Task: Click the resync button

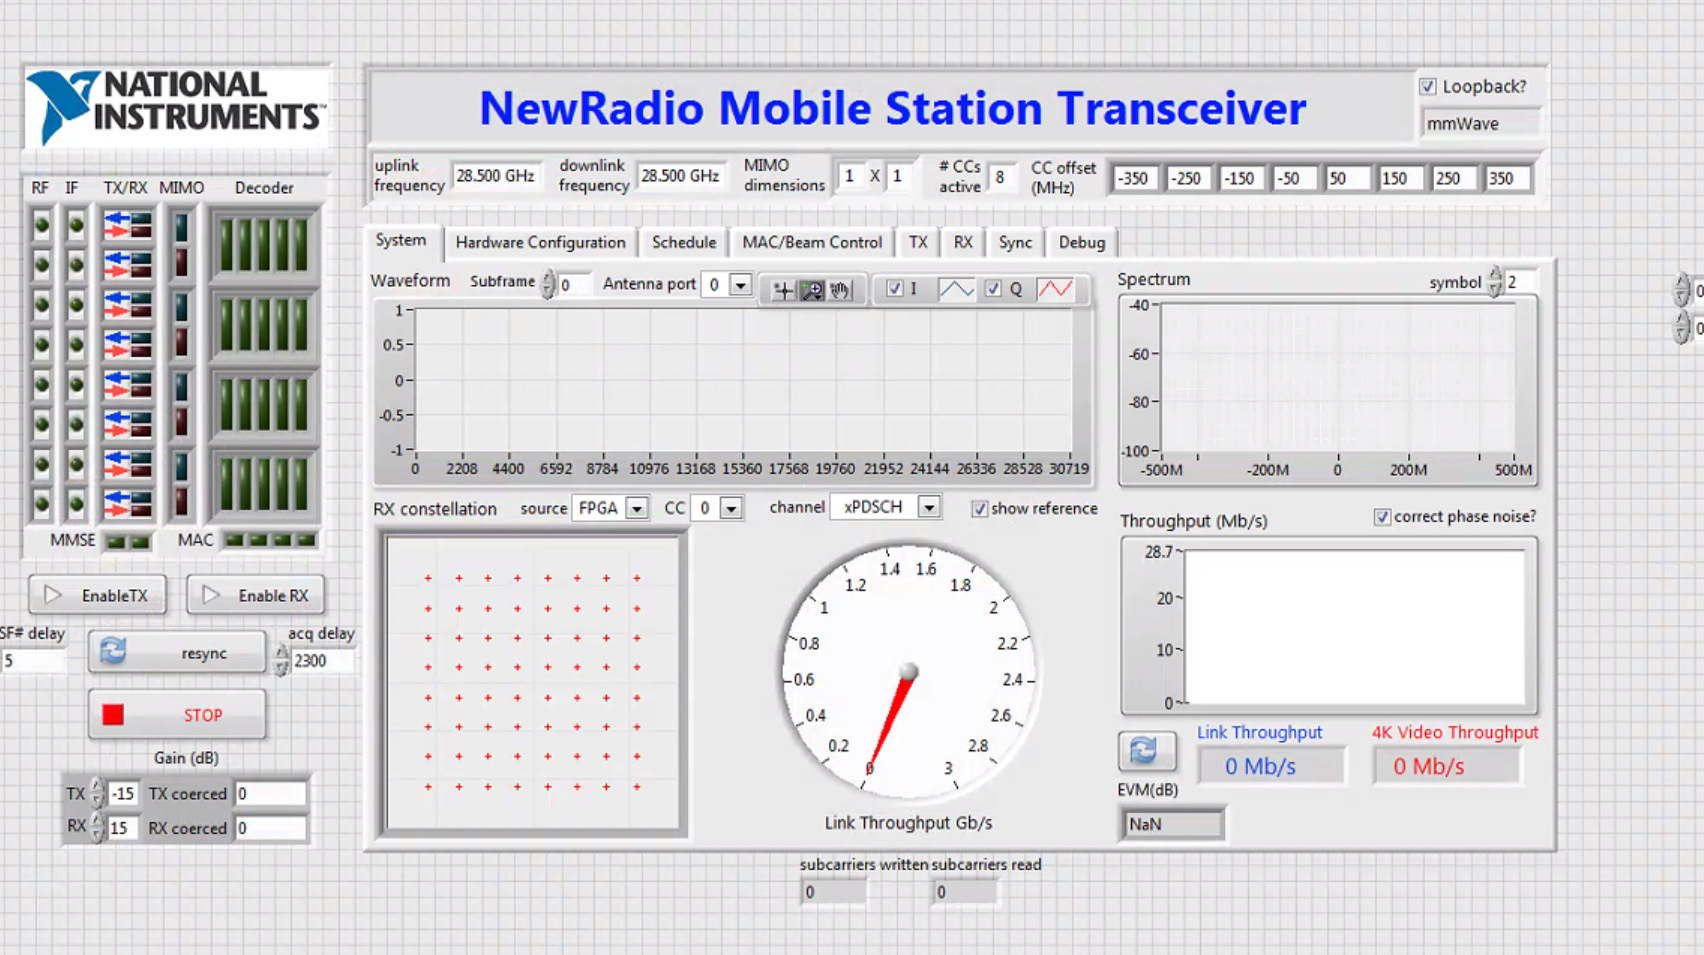Action: 177,653
